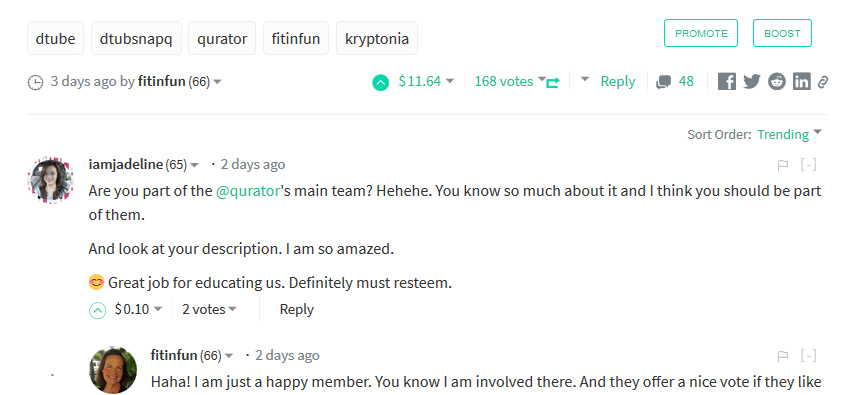Share the post on Reddit
The width and height of the screenshot is (857, 395).
coord(777,82)
